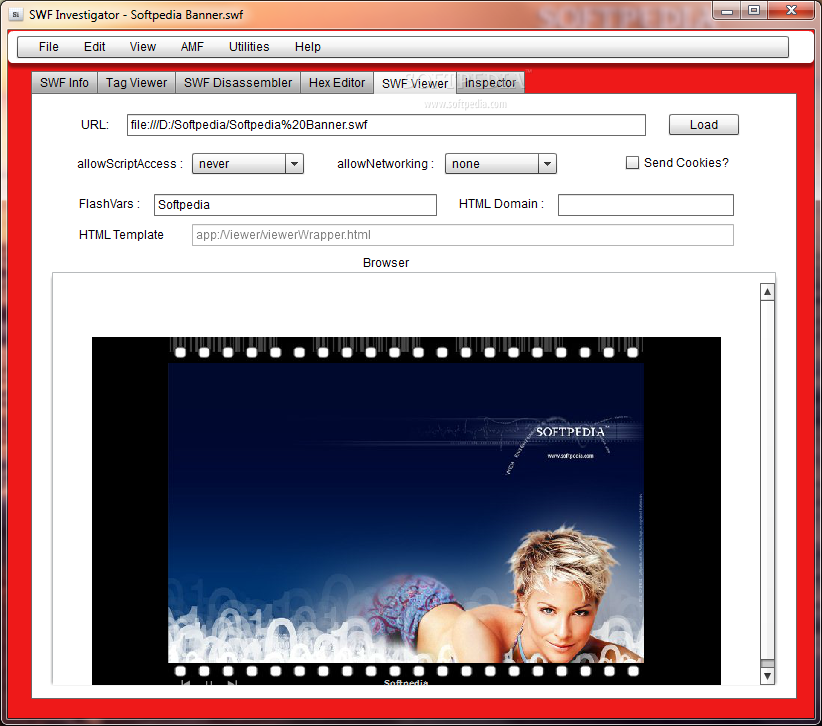Open the AMF menu
Viewport: 822px width, 726px height.
tap(192, 47)
